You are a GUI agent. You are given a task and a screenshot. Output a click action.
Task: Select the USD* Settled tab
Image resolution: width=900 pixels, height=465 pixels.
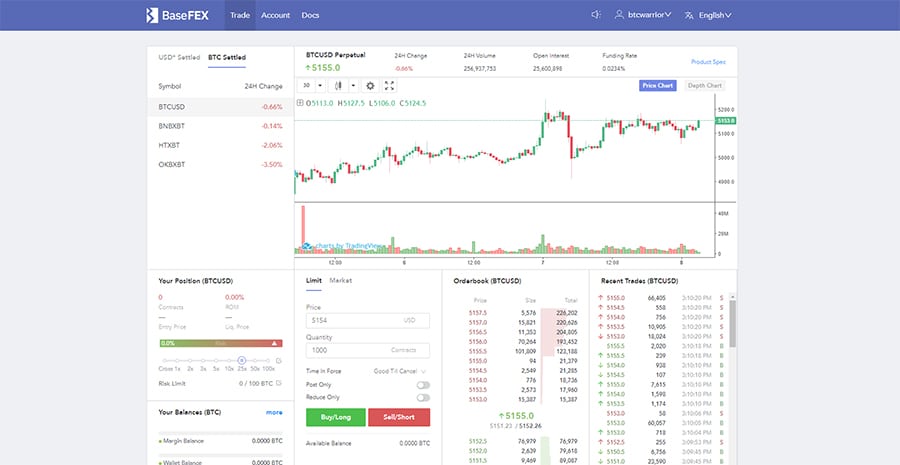[x=179, y=57]
